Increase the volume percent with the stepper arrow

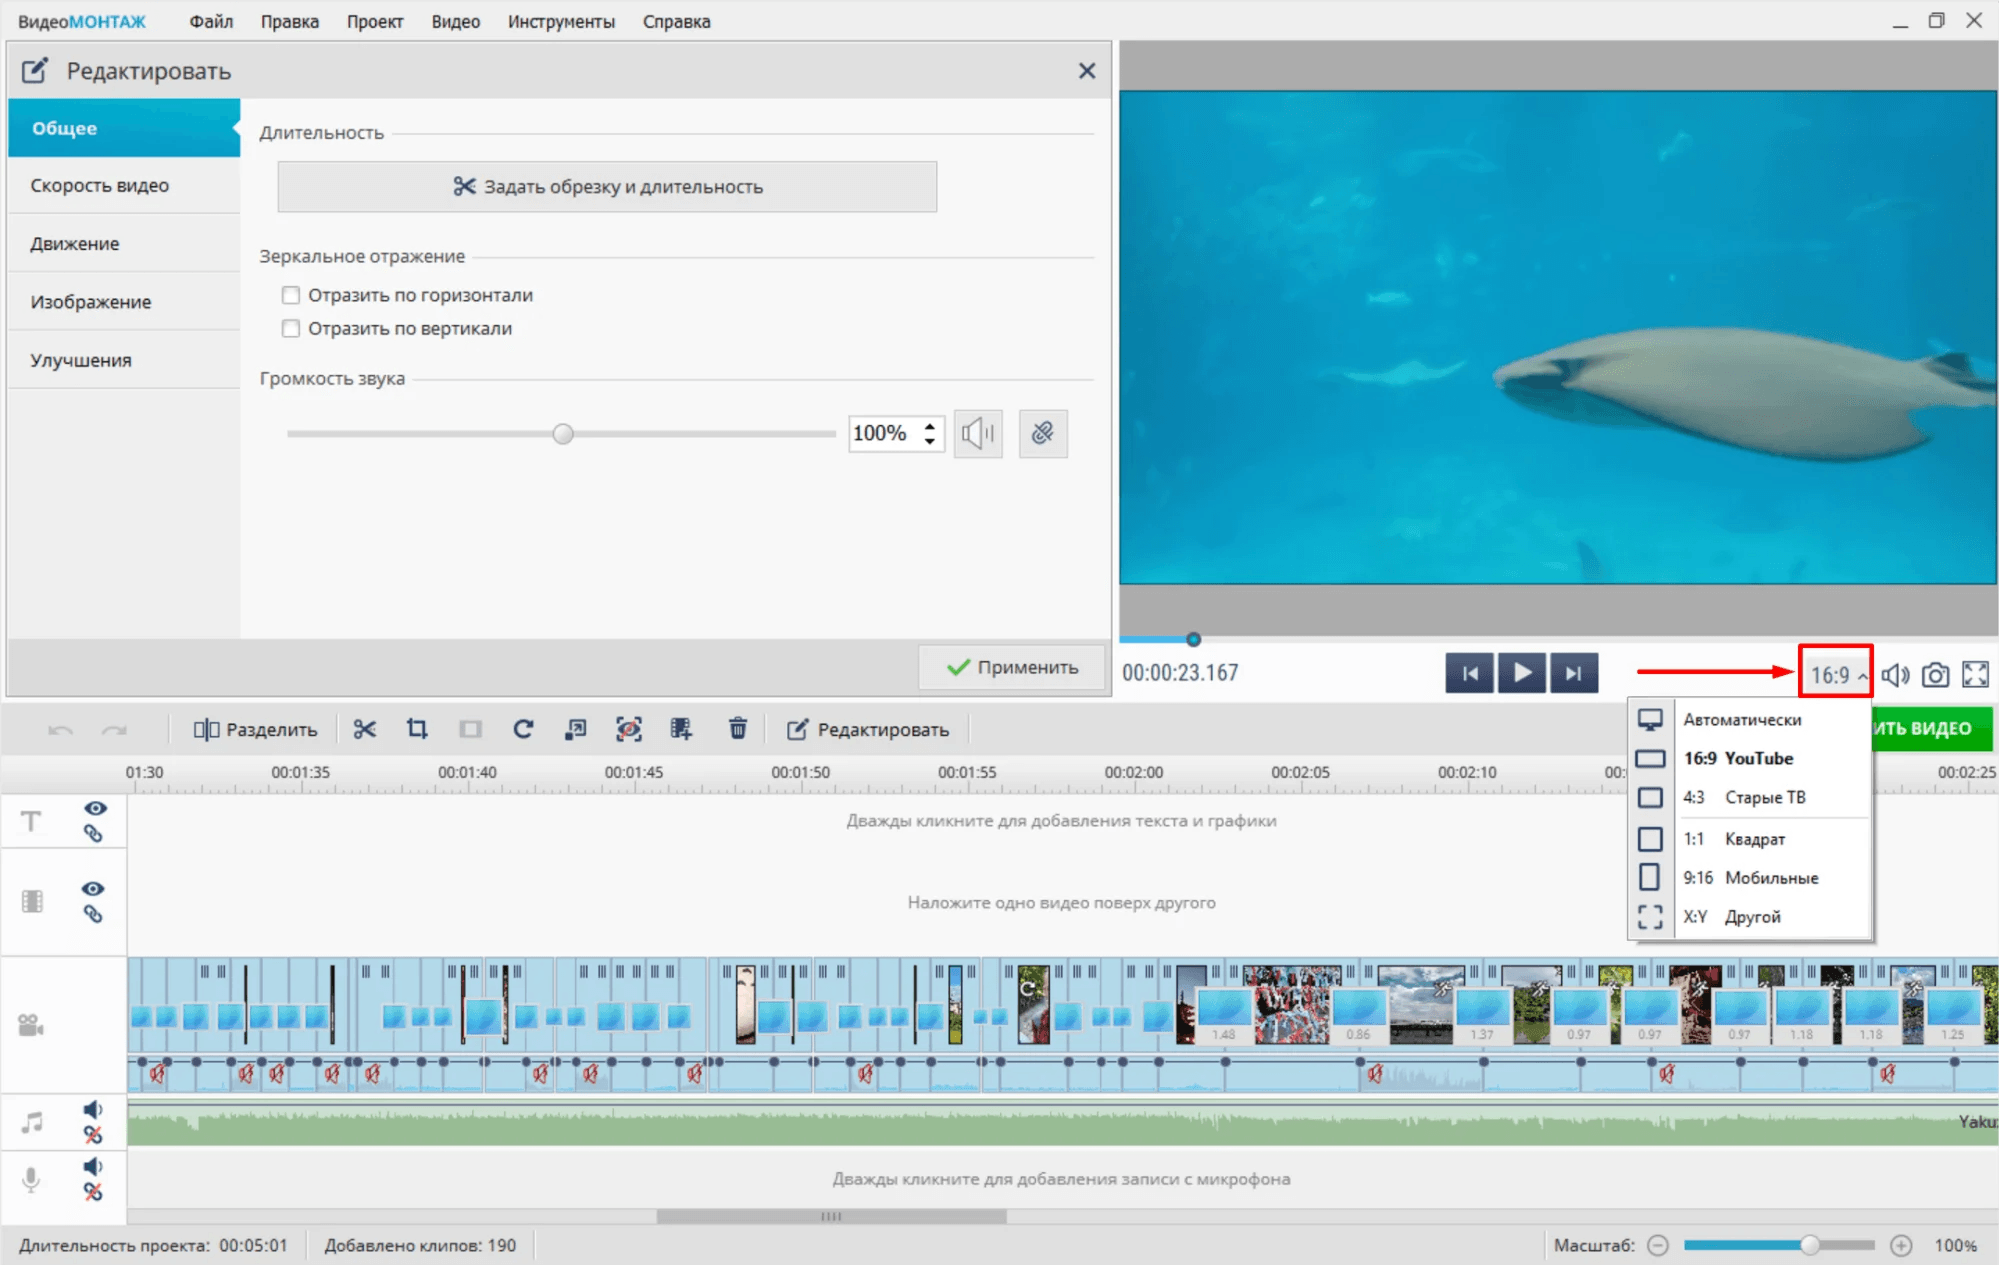click(x=930, y=425)
